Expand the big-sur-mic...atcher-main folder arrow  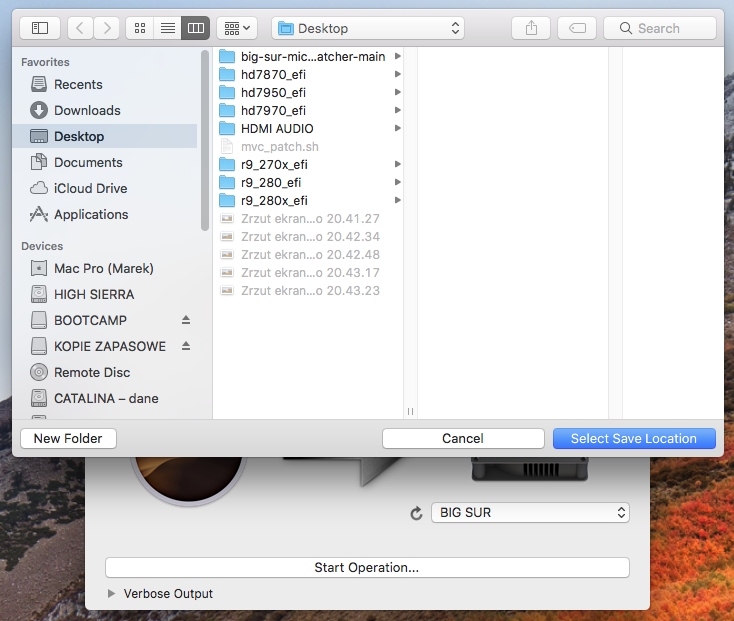(397, 56)
